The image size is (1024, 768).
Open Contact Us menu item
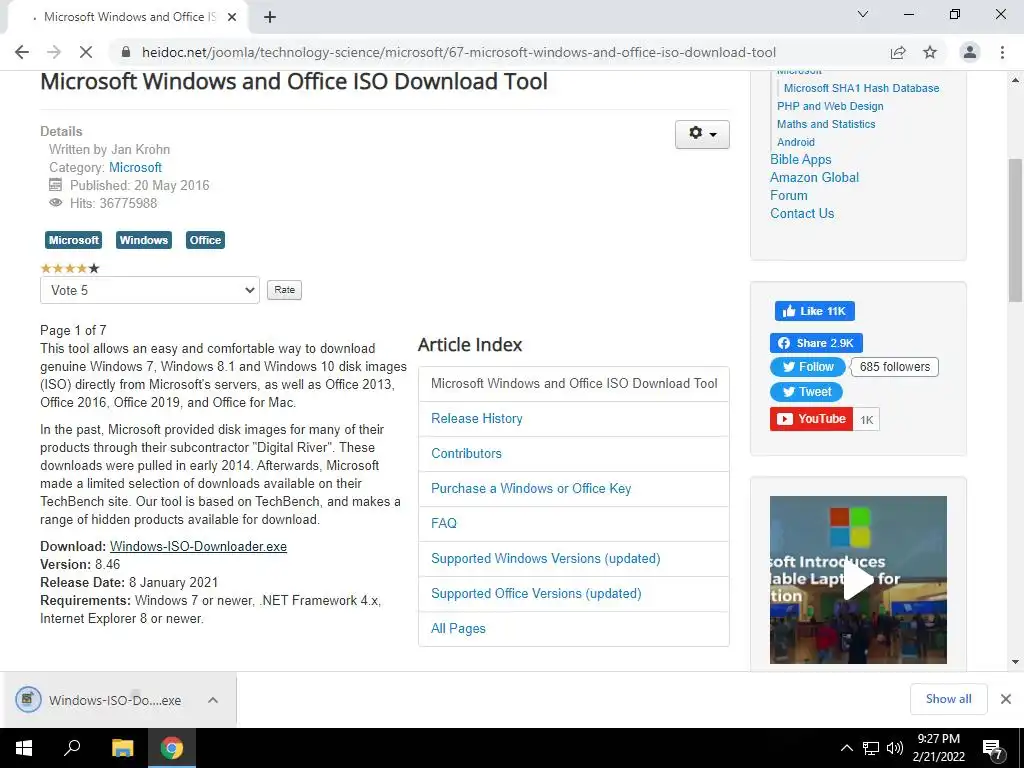802,214
